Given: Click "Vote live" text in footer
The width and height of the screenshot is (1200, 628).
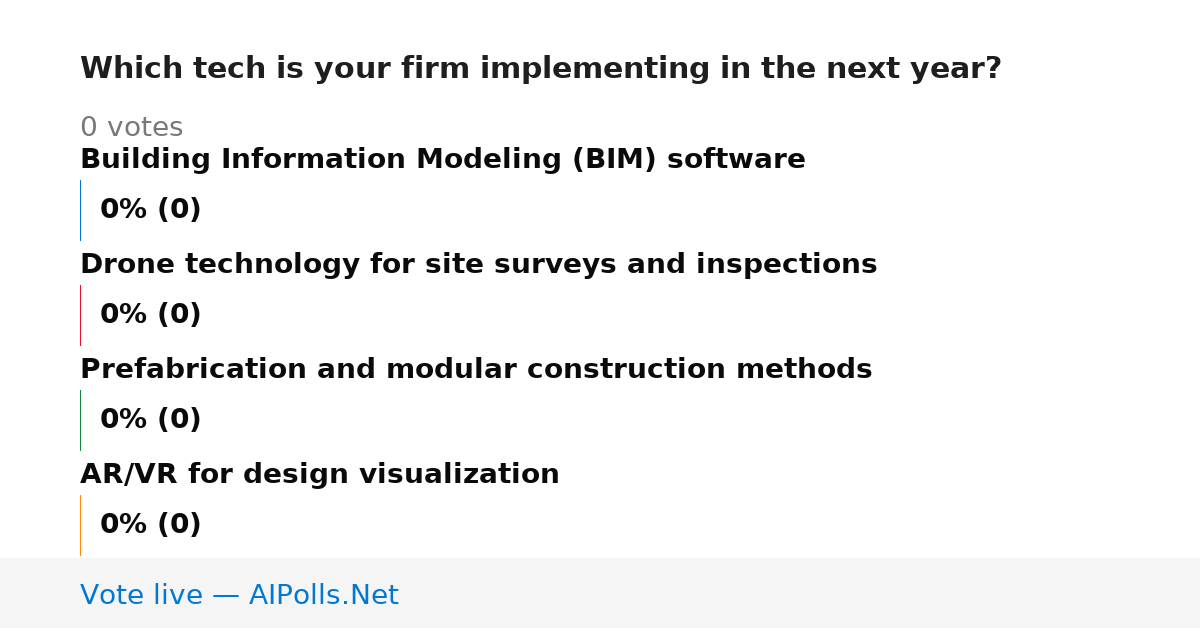Looking at the screenshot, I should 141,596.
